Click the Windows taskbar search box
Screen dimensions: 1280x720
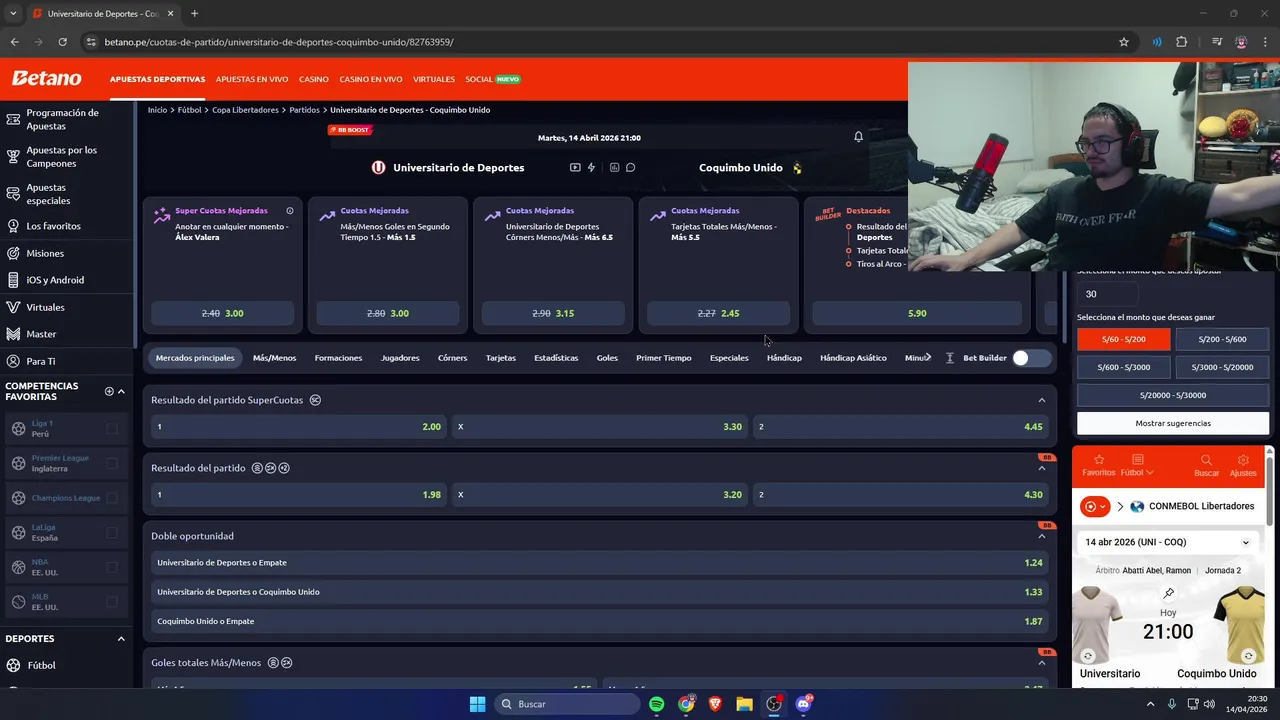tap(567, 704)
